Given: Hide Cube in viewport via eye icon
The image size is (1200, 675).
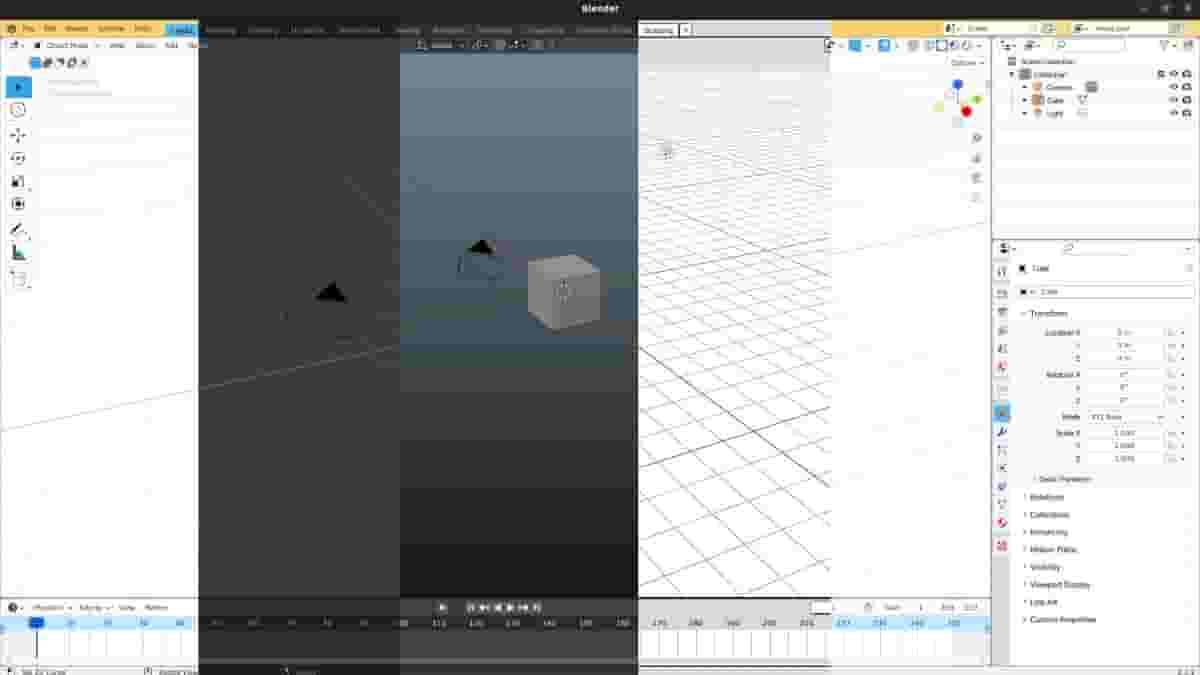Looking at the screenshot, I should 1174,100.
